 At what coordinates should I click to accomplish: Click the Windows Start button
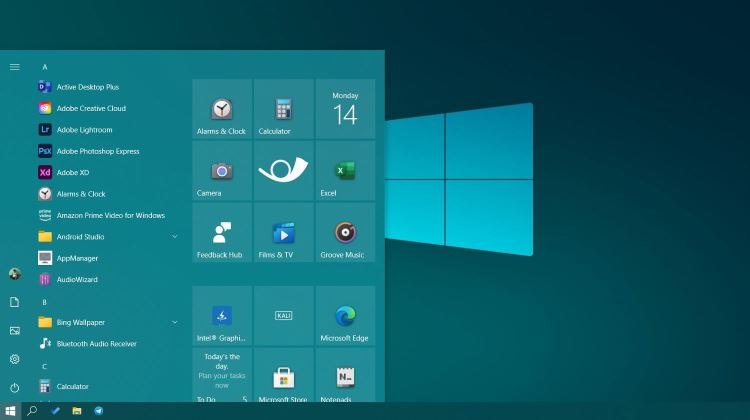coord(11,411)
